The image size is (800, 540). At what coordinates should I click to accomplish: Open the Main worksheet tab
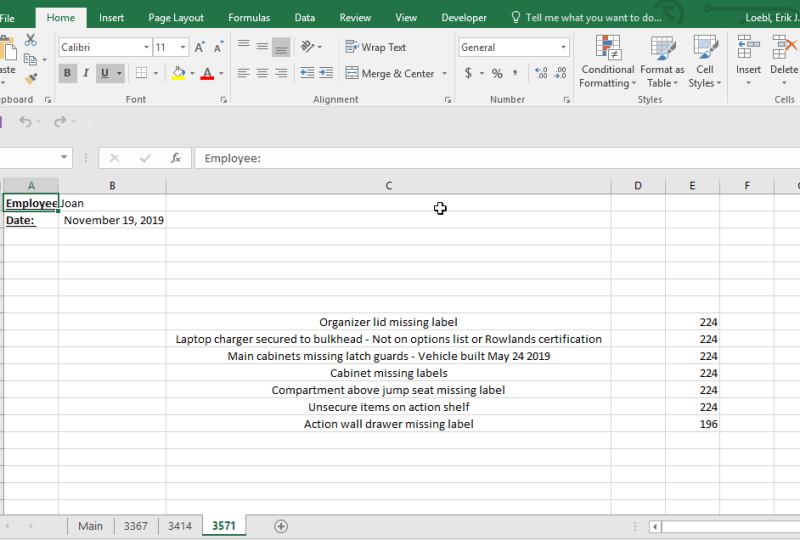pyautogui.click(x=90, y=526)
